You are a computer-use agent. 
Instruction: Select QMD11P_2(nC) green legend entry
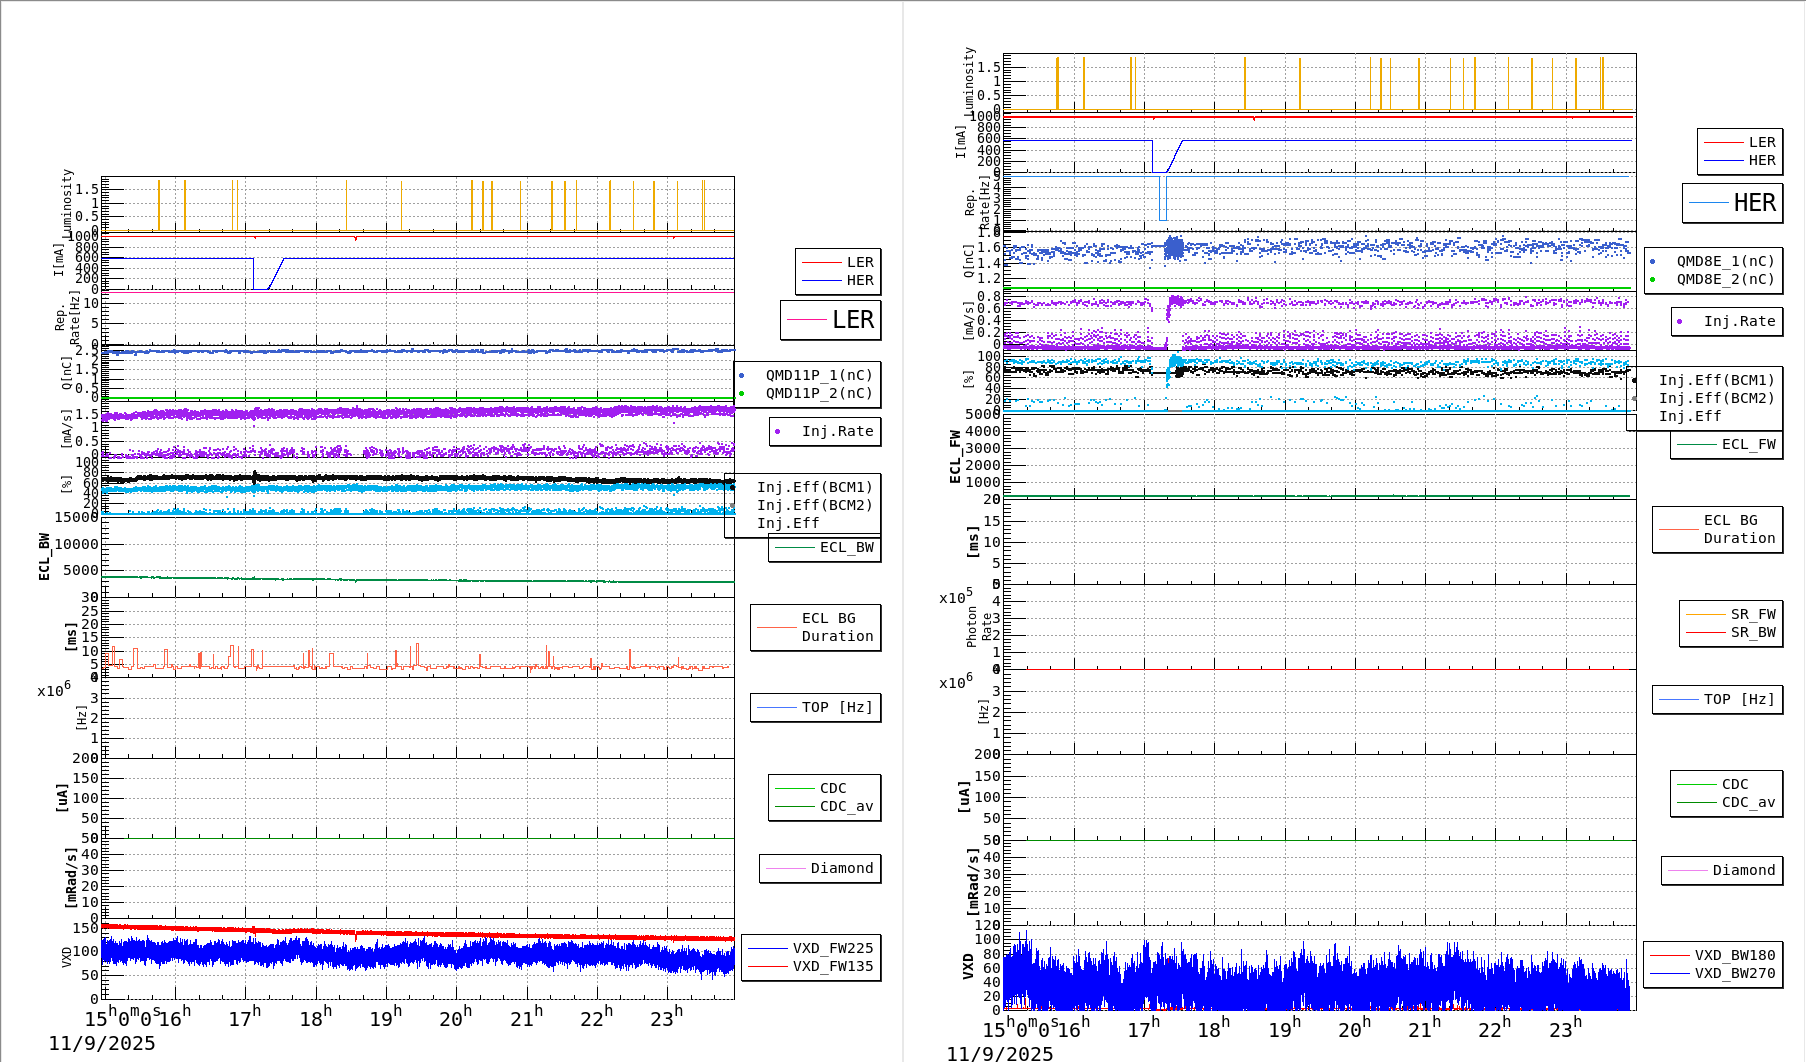[818, 393]
